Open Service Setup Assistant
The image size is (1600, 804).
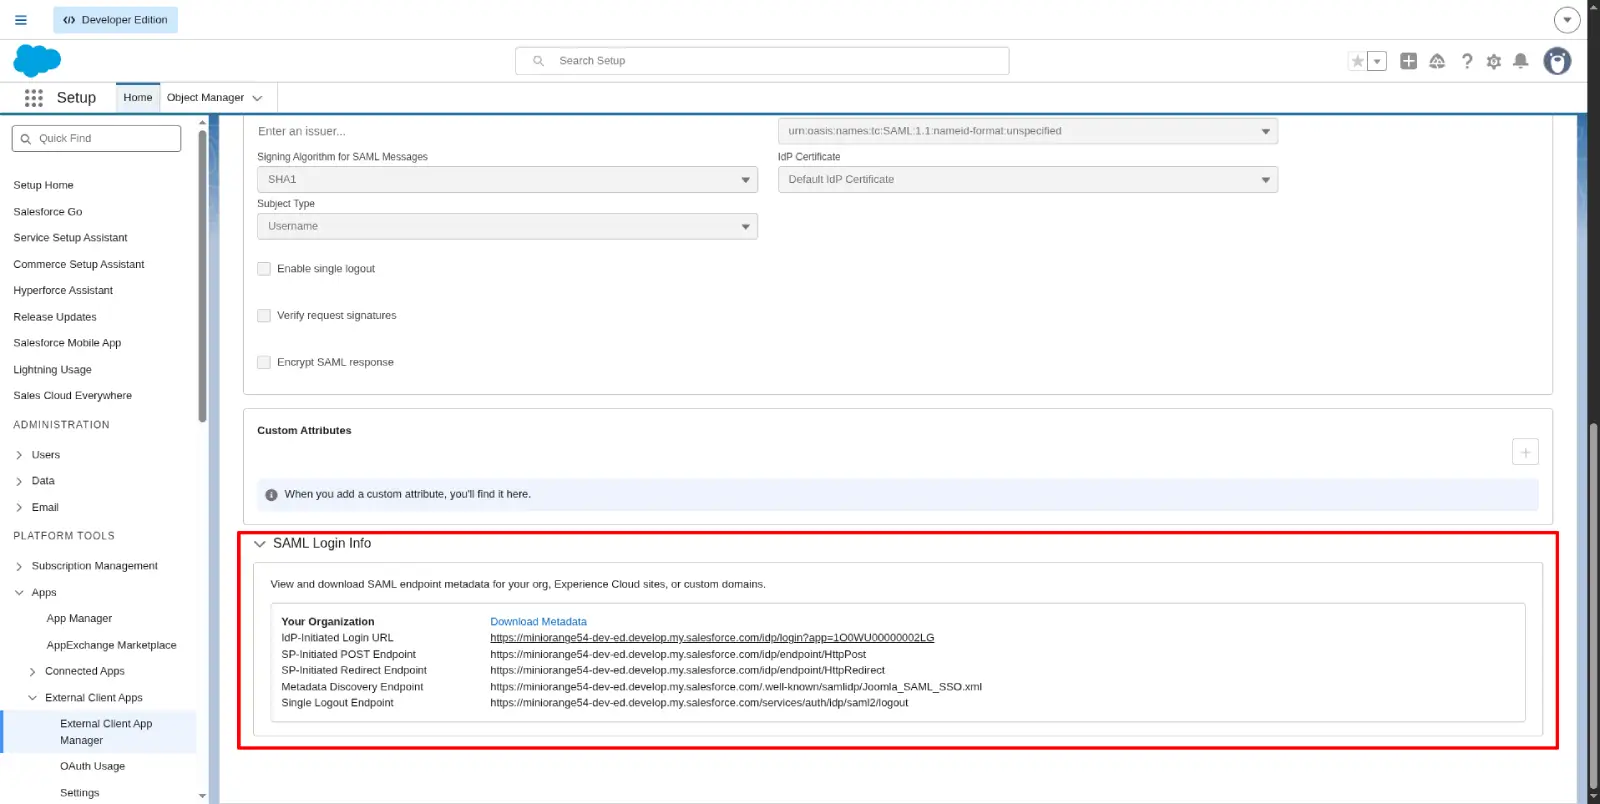[x=70, y=238]
